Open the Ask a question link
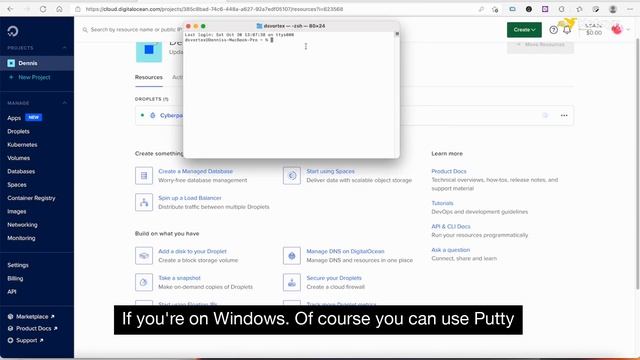The height and width of the screenshot is (360, 640). pyautogui.click(x=451, y=250)
